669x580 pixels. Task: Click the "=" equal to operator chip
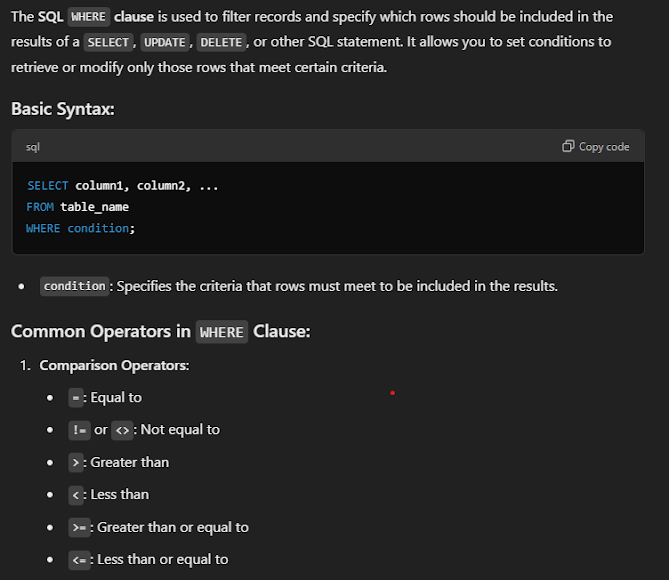pos(76,398)
